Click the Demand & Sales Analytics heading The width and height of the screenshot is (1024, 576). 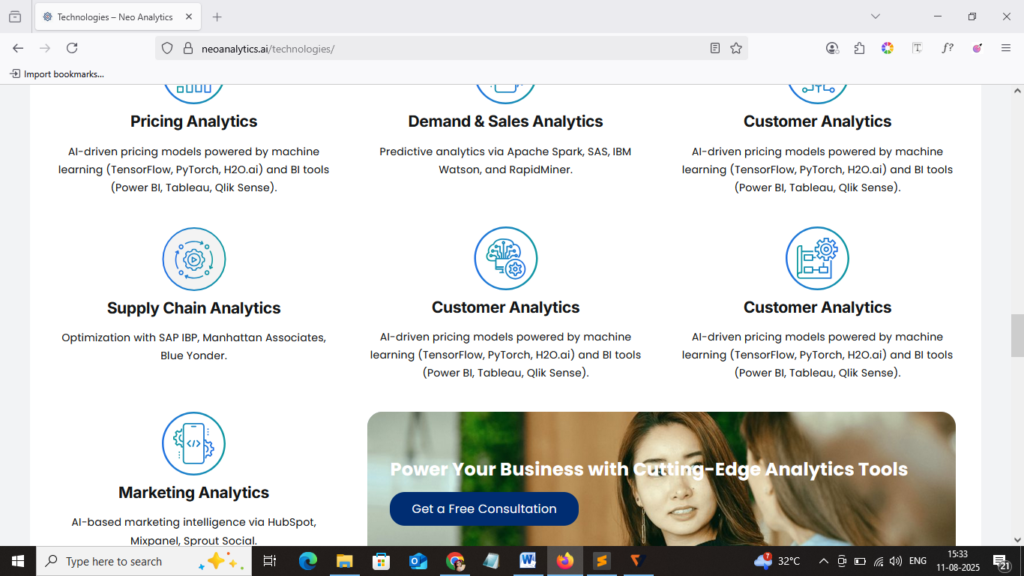(505, 121)
